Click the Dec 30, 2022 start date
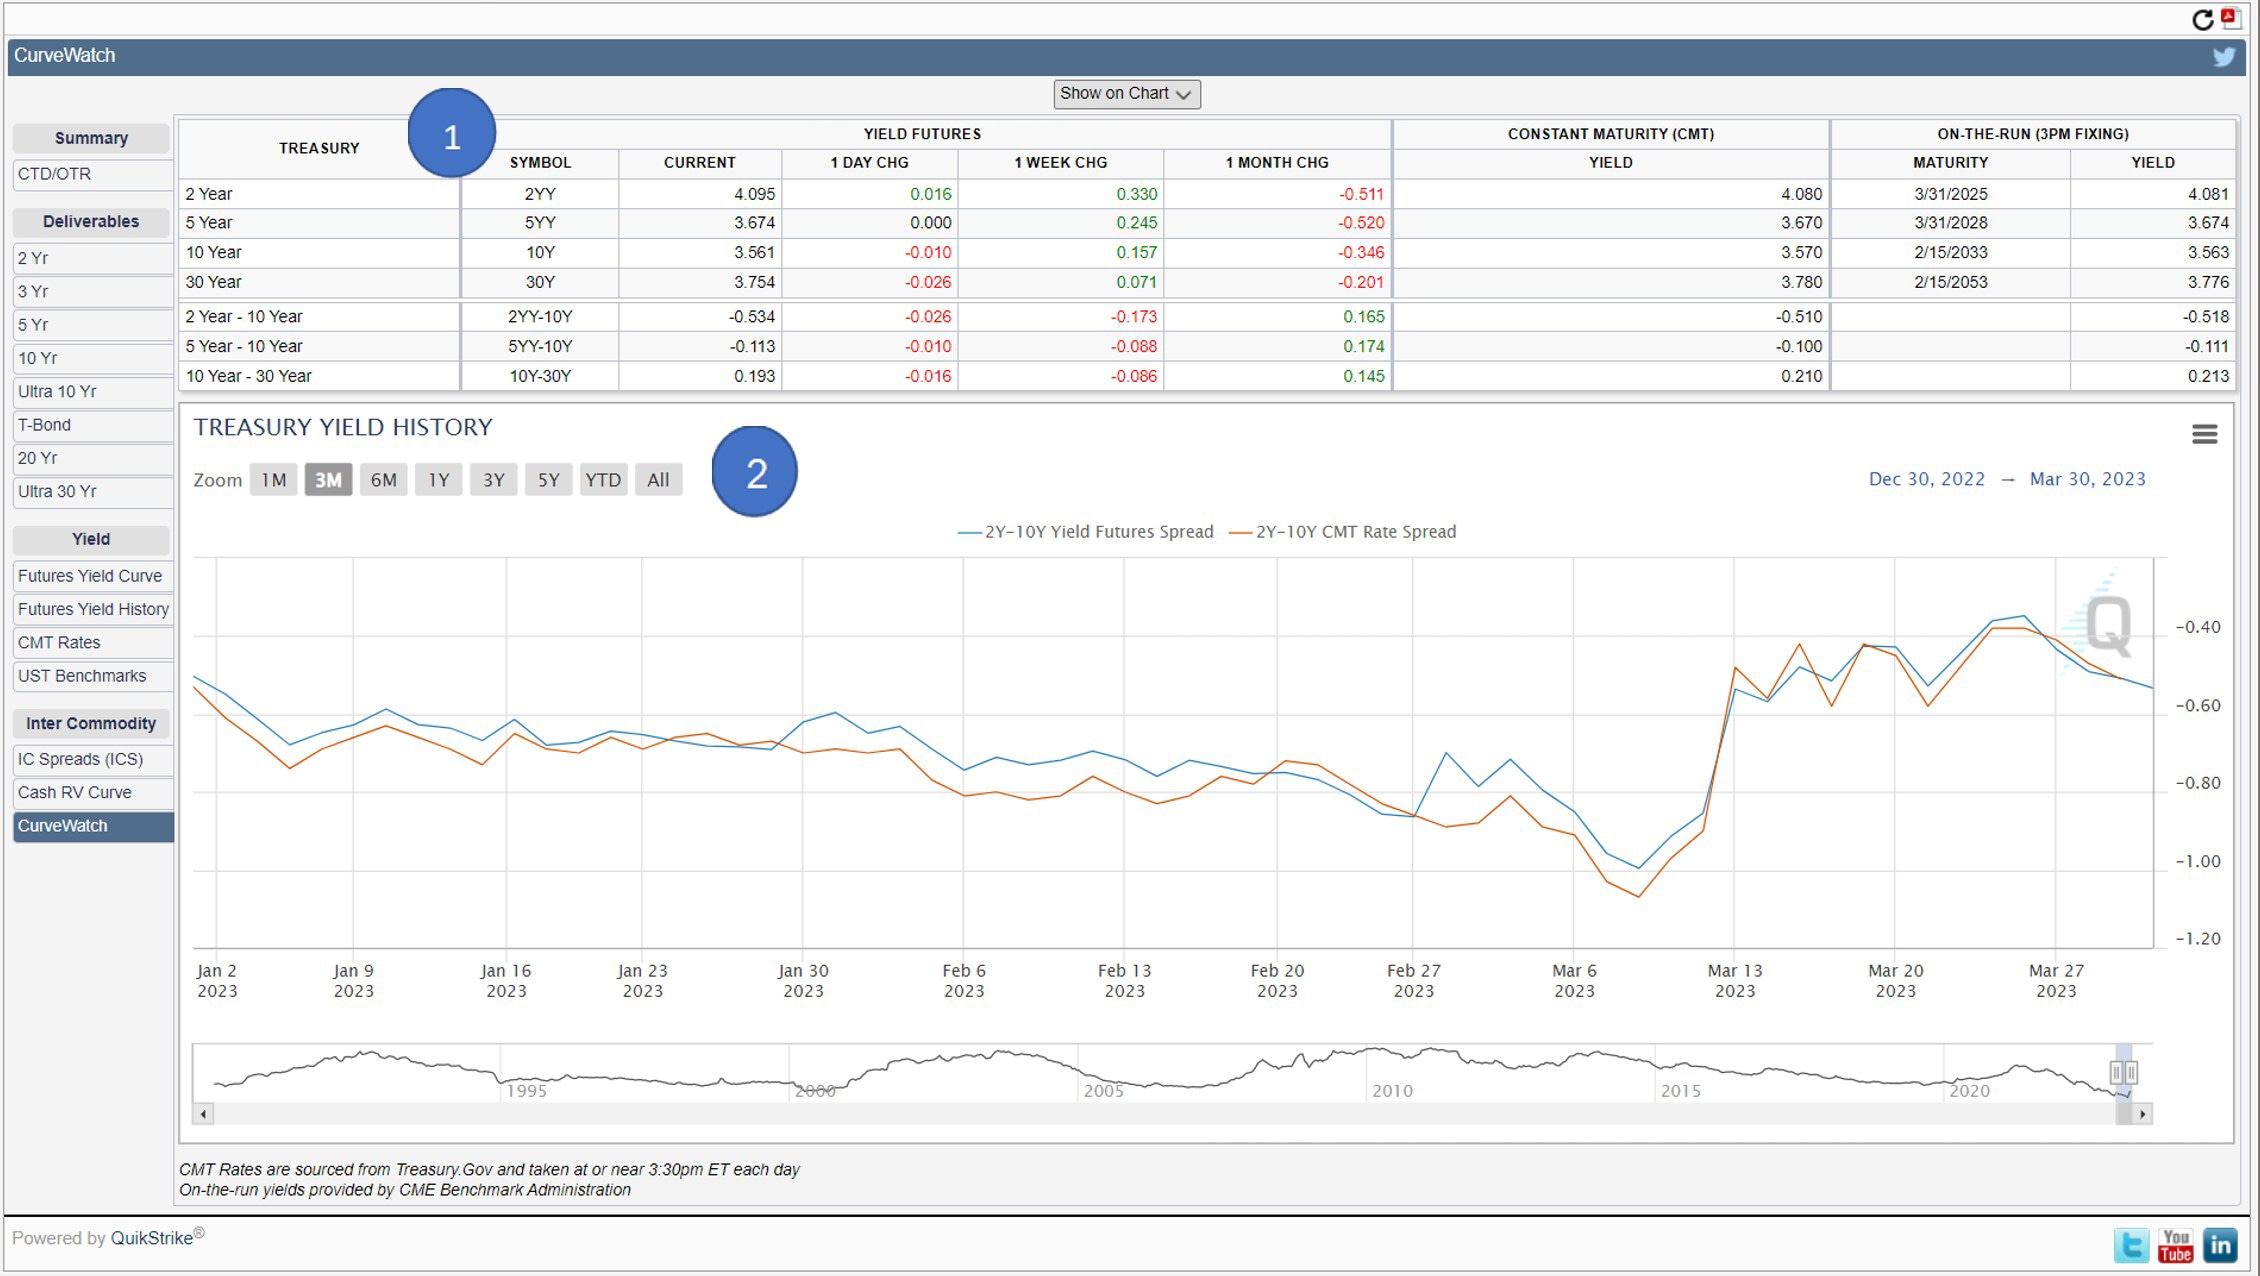The width and height of the screenshot is (2260, 1276). [1926, 479]
